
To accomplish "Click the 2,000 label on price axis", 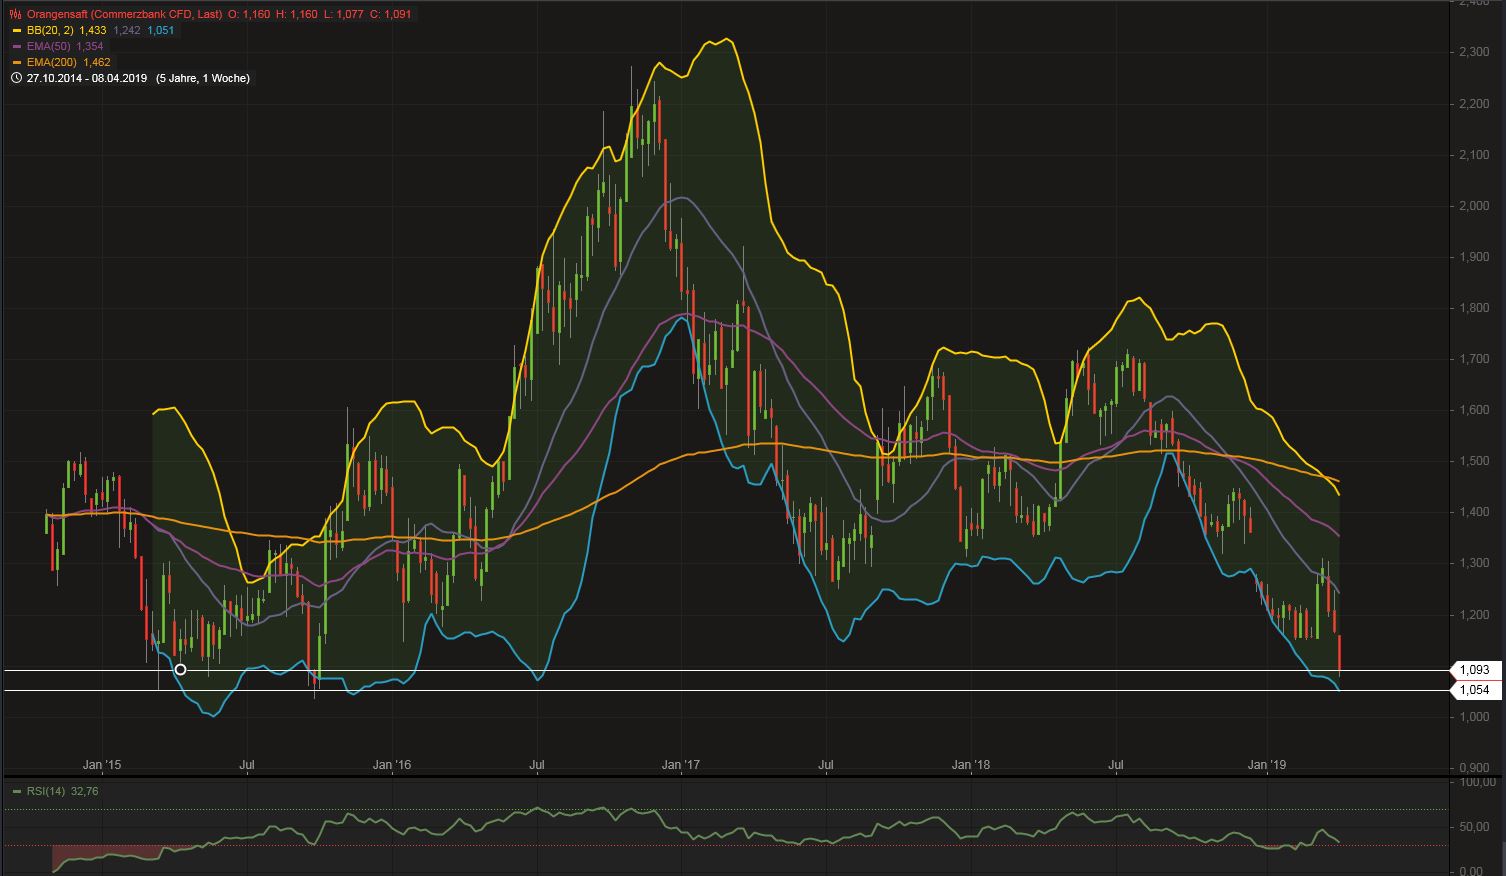I will pos(1474,206).
